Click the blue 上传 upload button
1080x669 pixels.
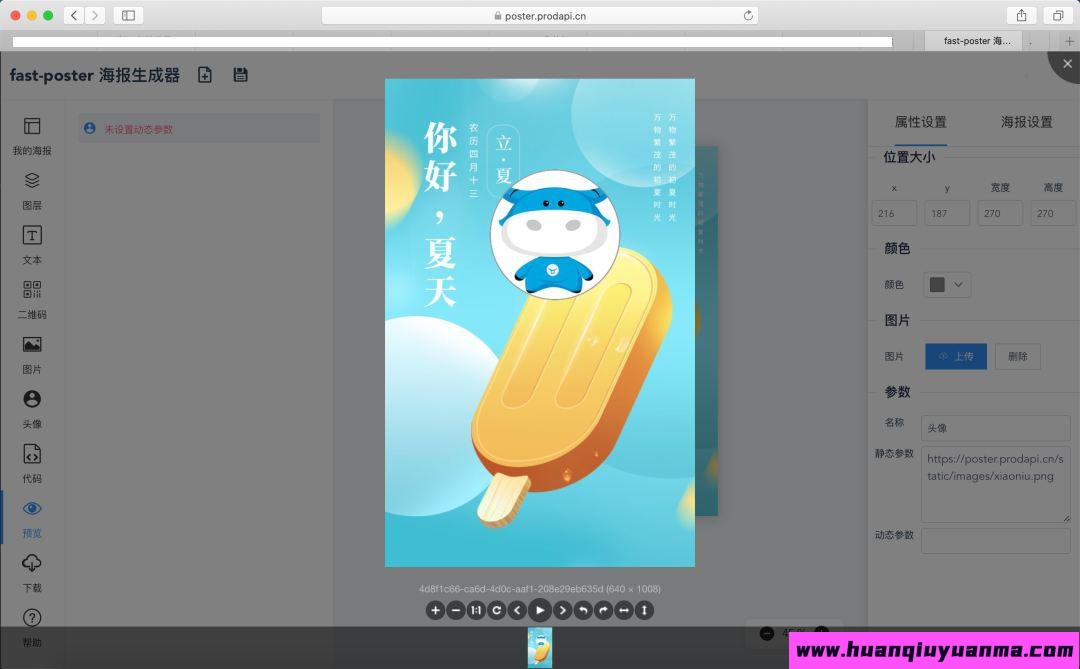pyautogui.click(x=956, y=356)
